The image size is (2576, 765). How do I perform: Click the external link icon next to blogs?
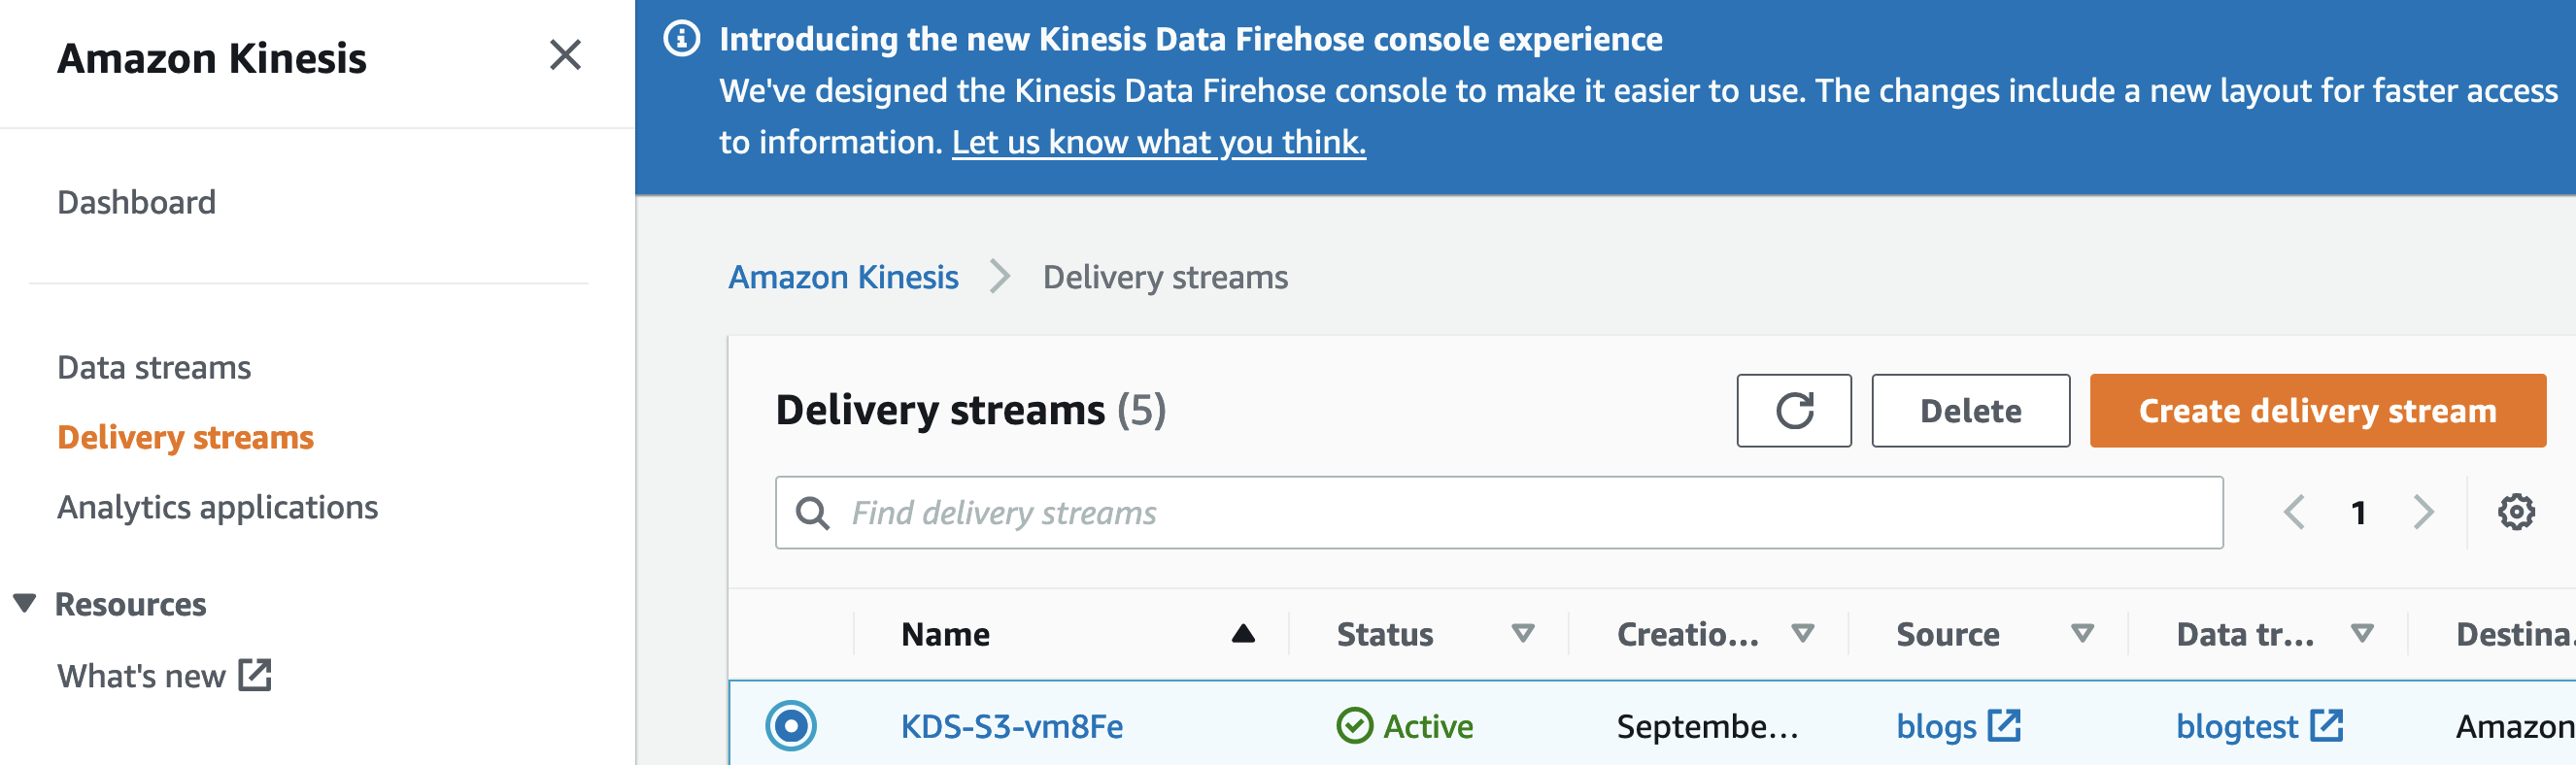coord(2004,725)
